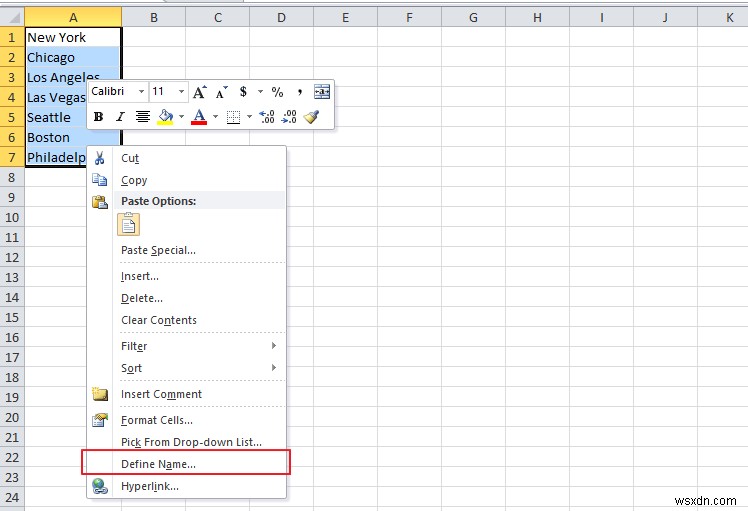Image resolution: width=748 pixels, height=511 pixels.
Task: Select column H header
Action: [x=537, y=18]
